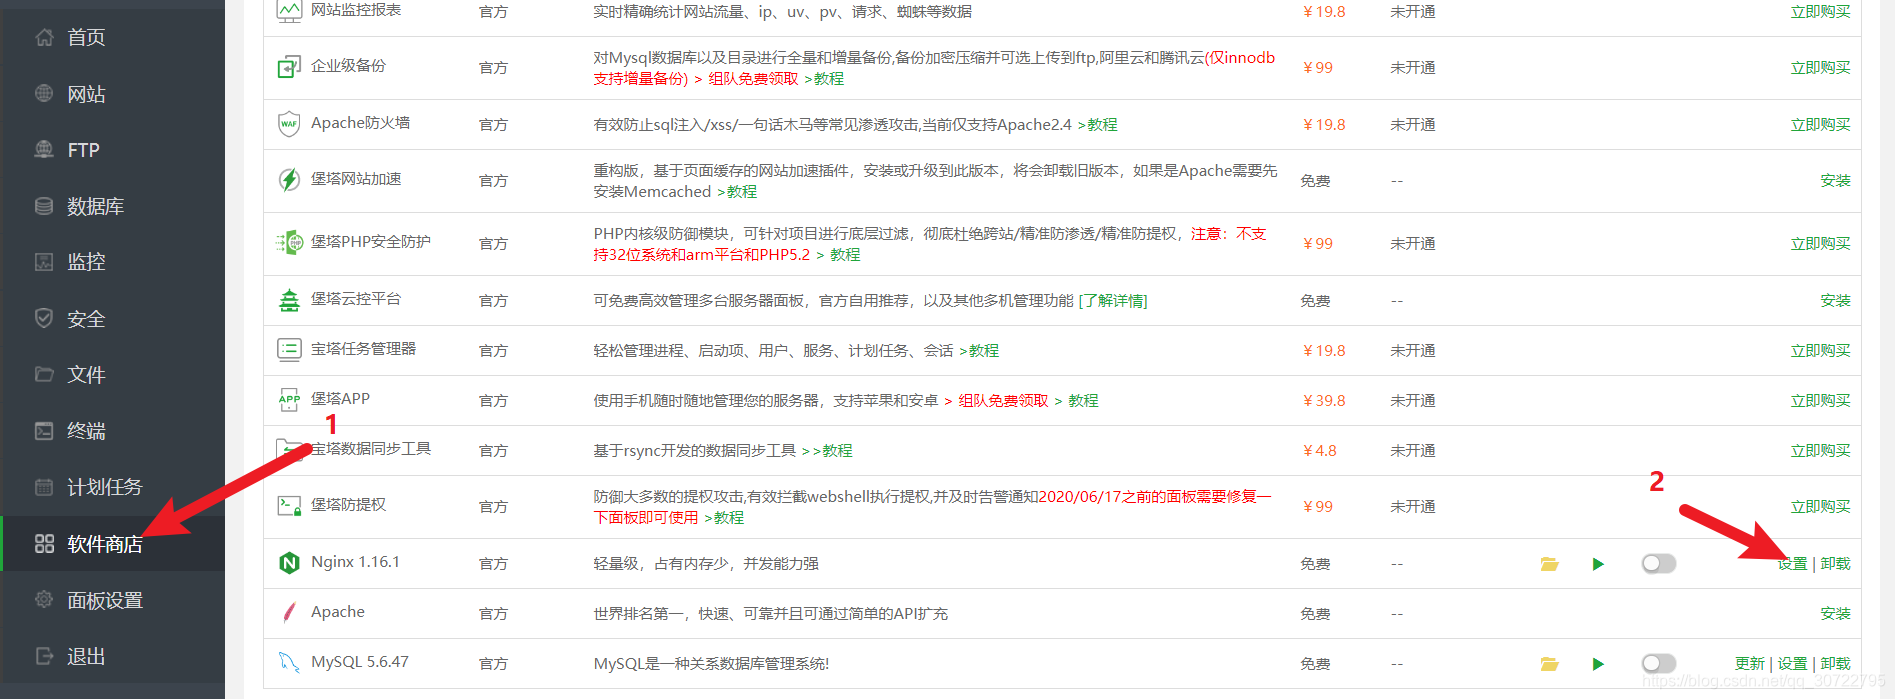Click the 堡塔APP icon
Viewport: 1895px width, 699px height.
pos(289,400)
